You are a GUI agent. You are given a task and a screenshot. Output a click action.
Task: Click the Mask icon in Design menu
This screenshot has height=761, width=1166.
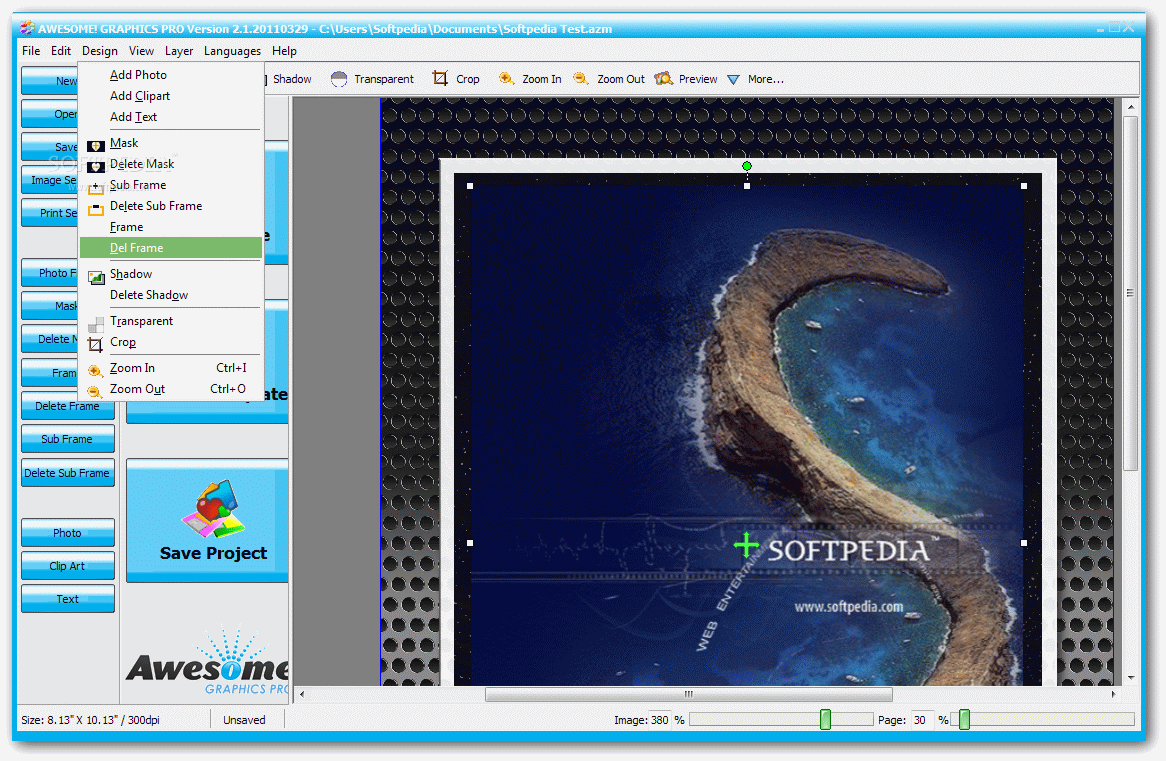tap(95, 146)
